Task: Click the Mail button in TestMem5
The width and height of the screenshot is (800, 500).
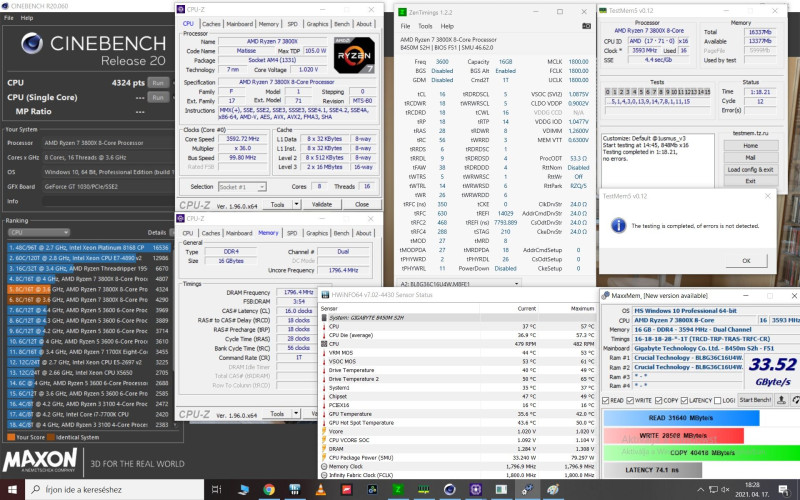Action: coord(751,158)
